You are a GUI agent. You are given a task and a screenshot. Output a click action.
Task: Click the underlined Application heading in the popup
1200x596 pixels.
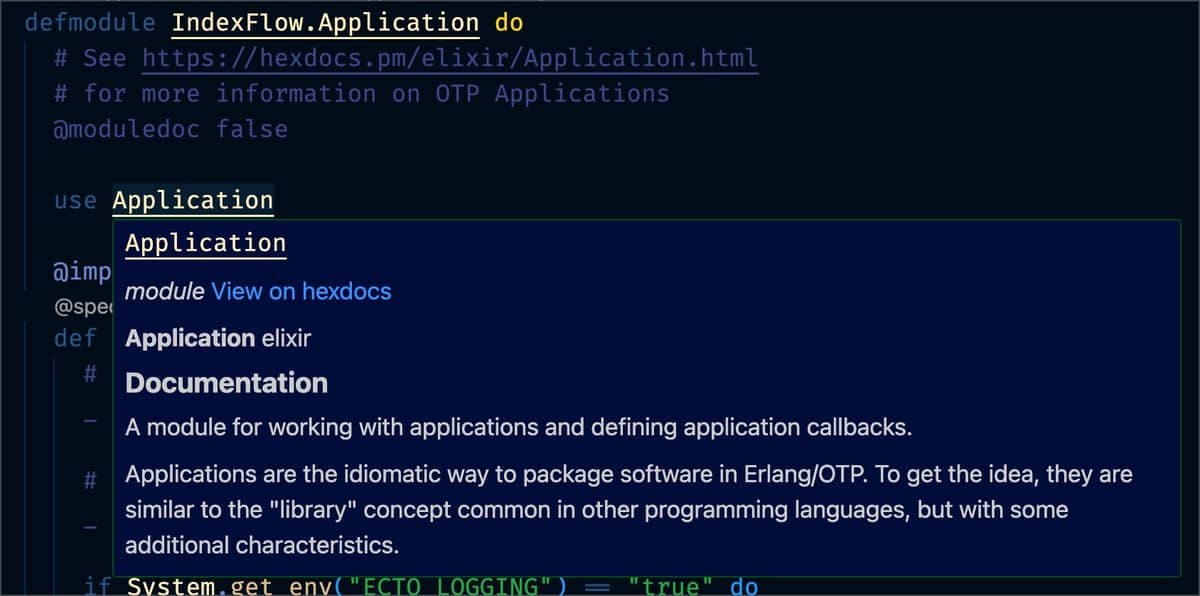click(x=204, y=243)
